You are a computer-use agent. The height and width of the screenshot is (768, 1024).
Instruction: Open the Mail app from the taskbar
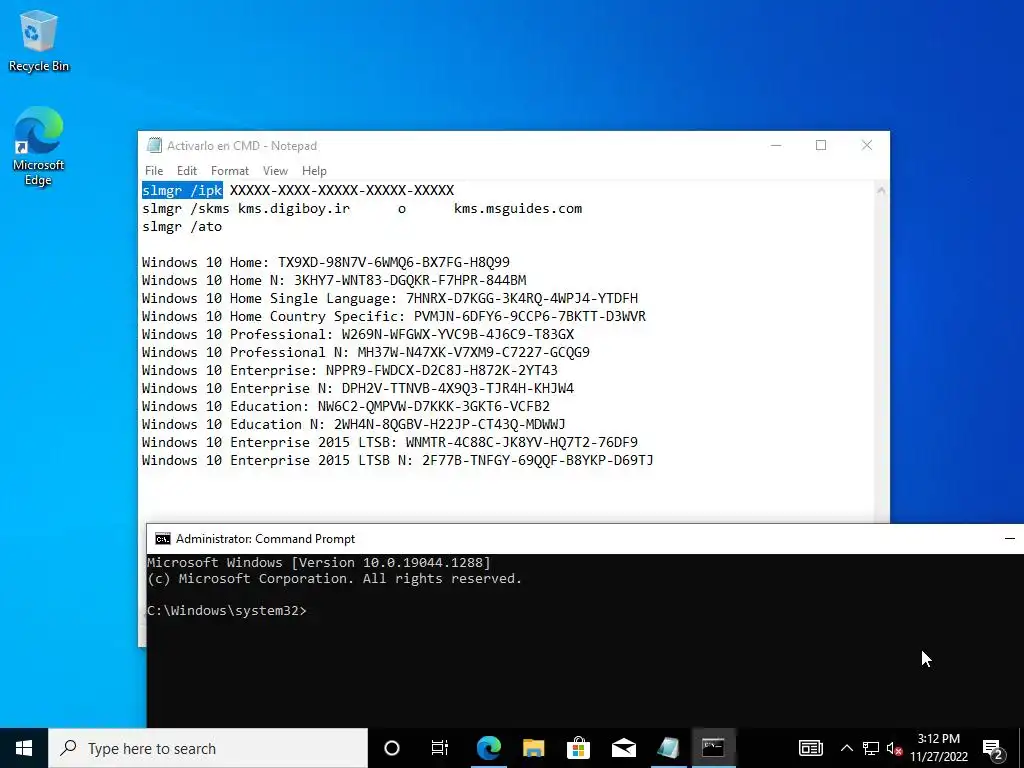[624, 748]
